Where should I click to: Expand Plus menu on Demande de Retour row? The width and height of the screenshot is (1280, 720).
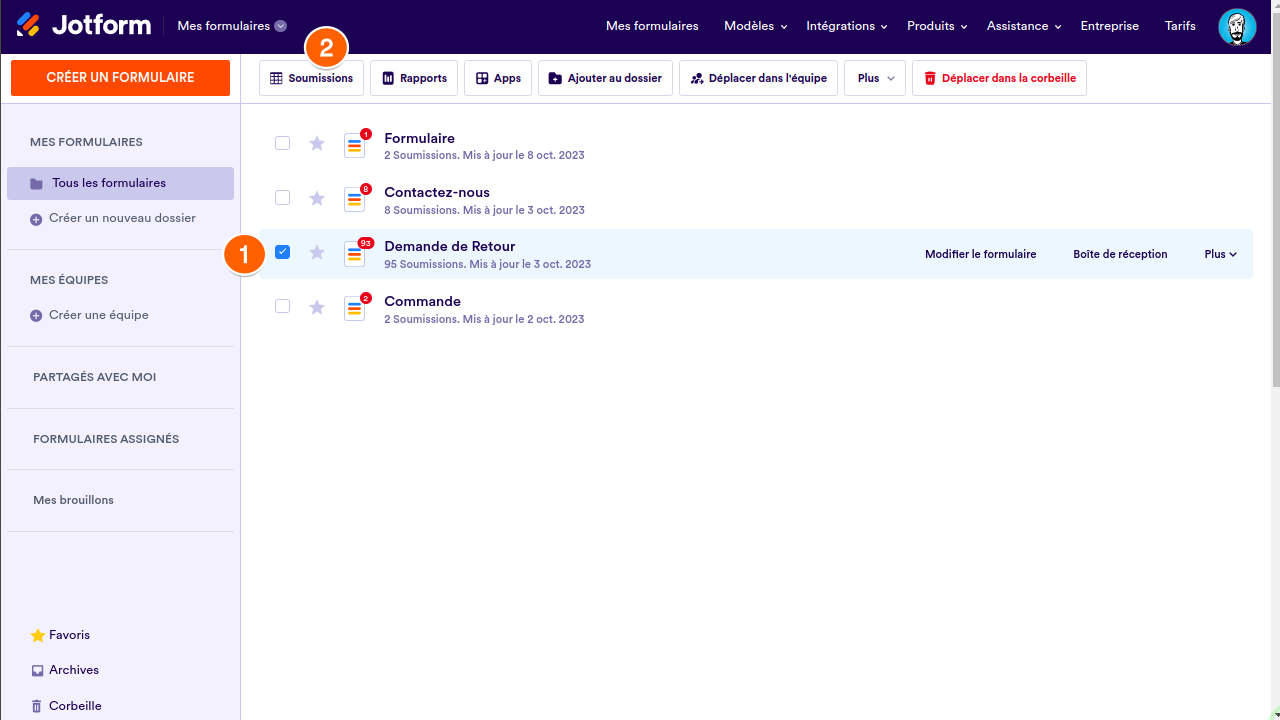tap(1221, 254)
